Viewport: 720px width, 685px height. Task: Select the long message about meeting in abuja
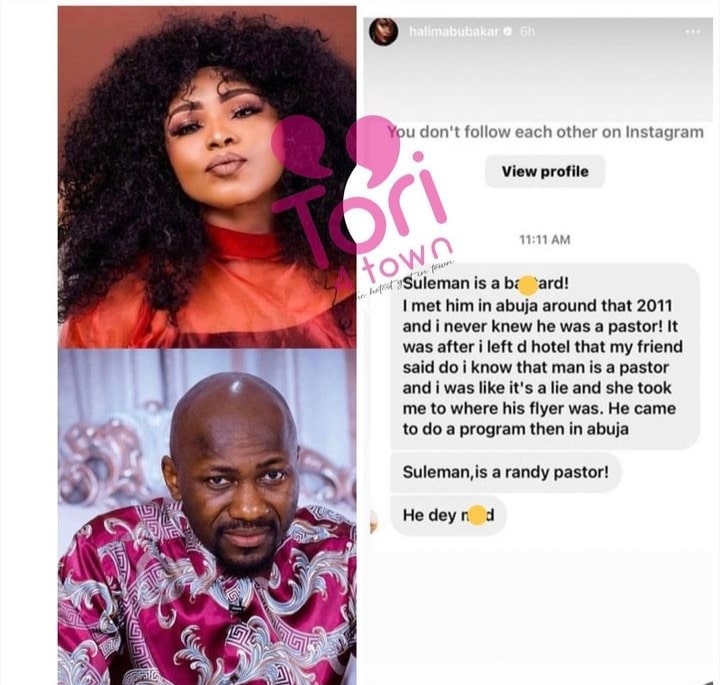545,356
